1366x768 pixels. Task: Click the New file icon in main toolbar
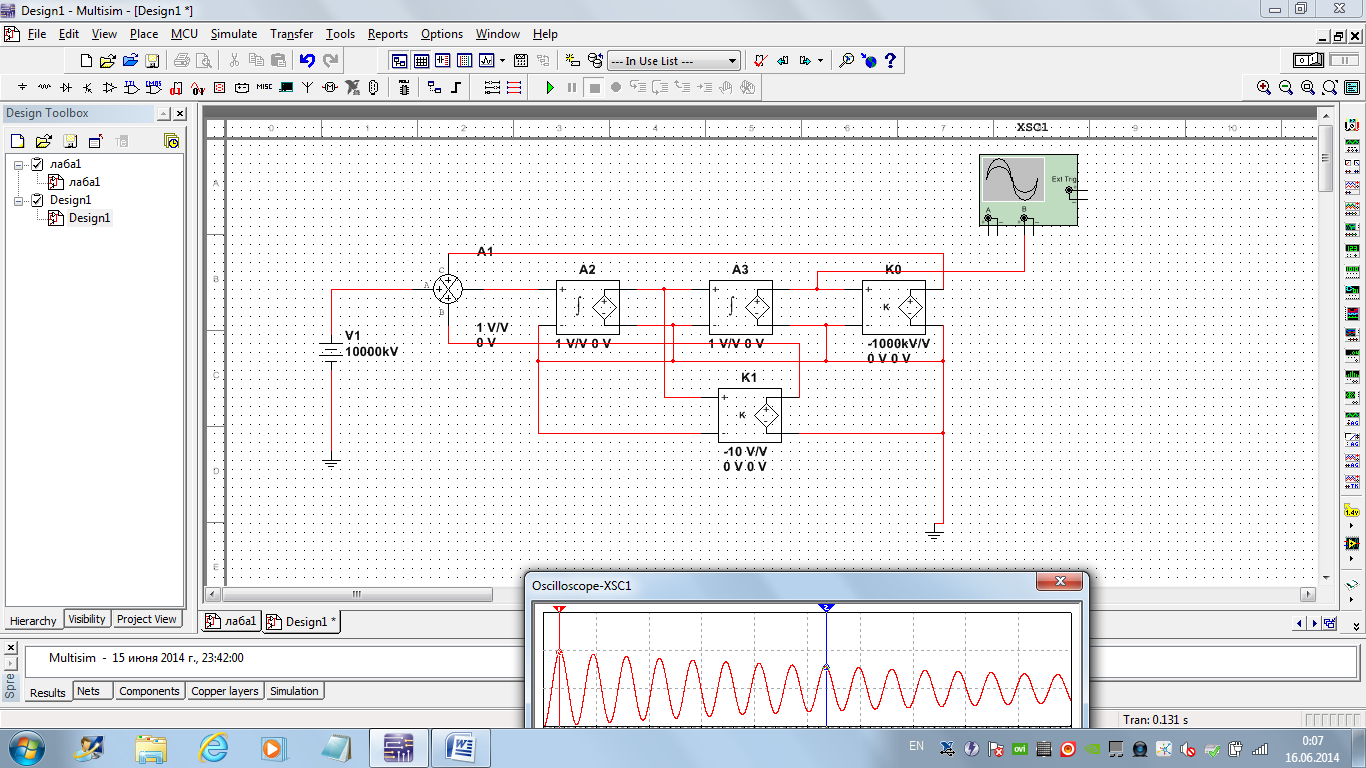pyautogui.click(x=86, y=61)
